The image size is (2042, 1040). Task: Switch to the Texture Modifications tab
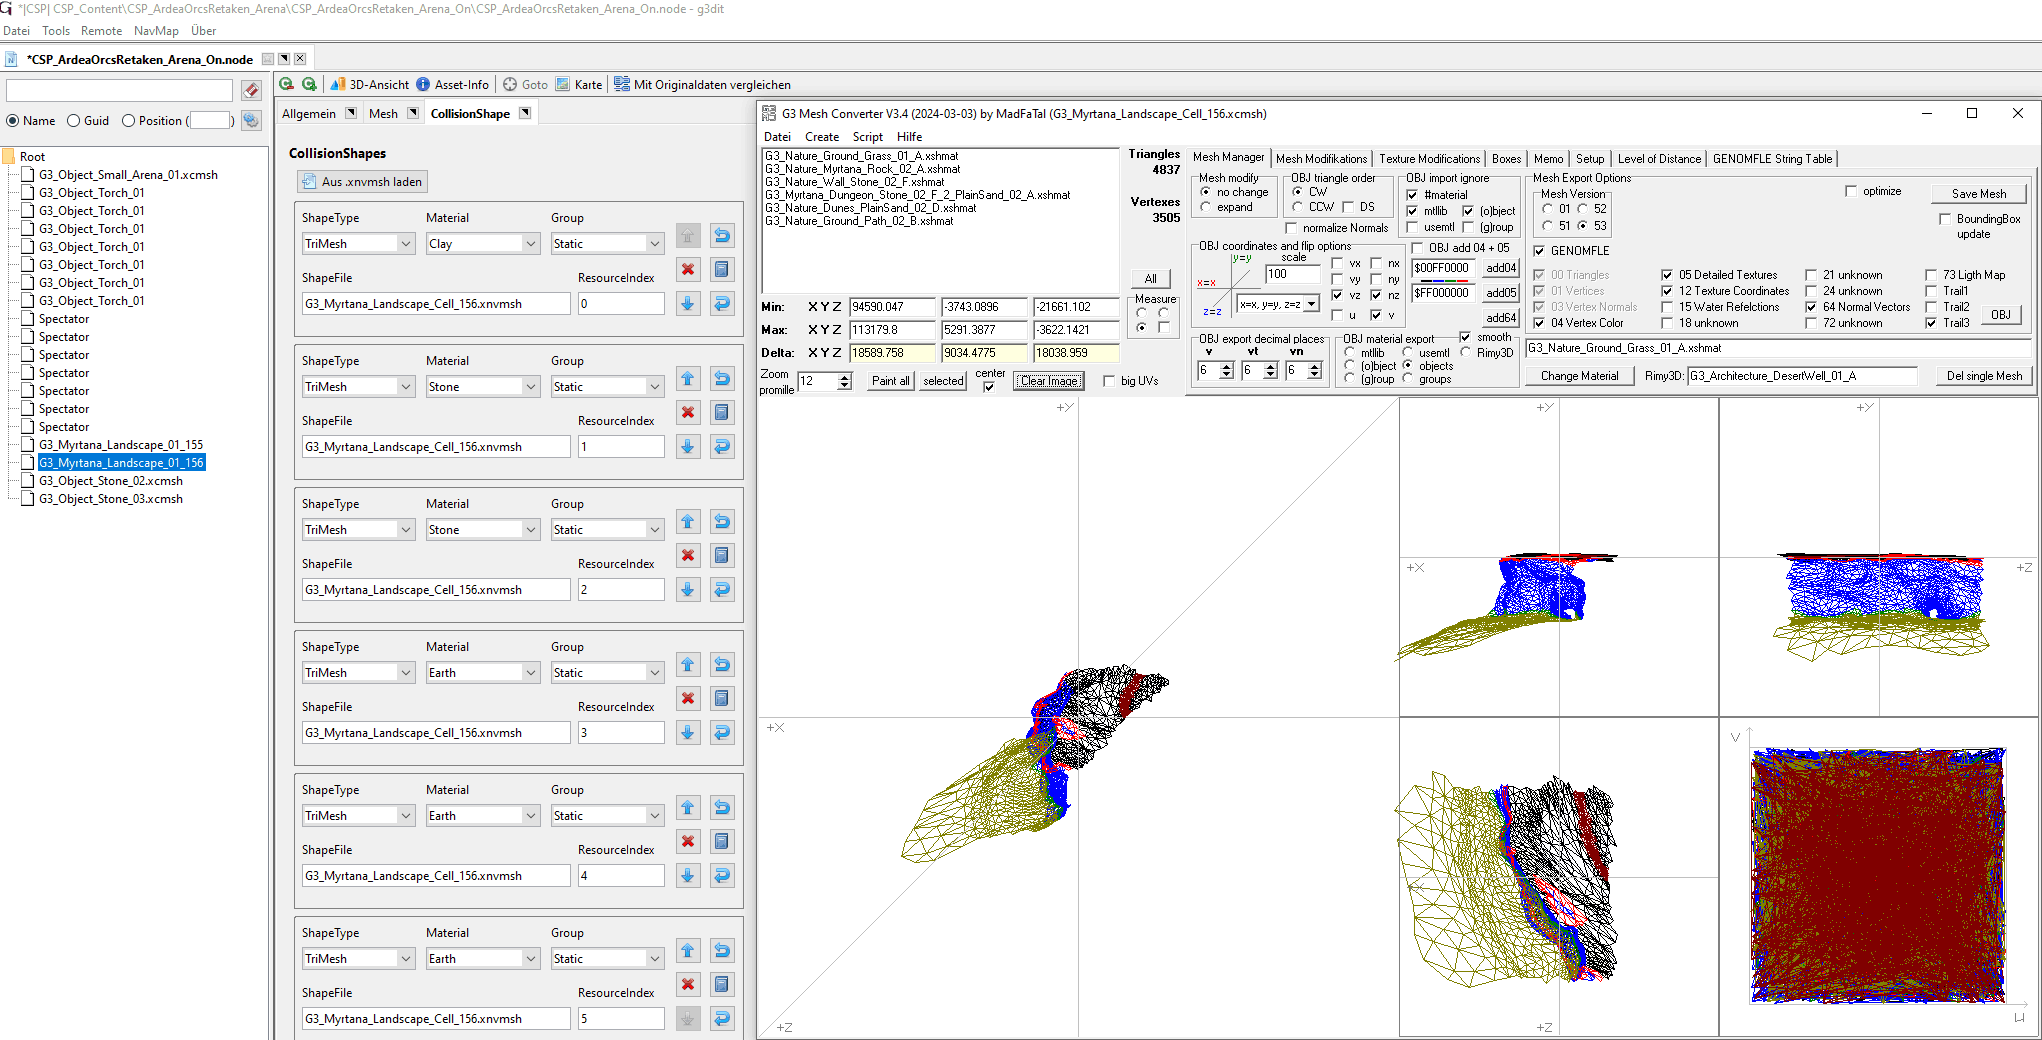[x=1429, y=159]
